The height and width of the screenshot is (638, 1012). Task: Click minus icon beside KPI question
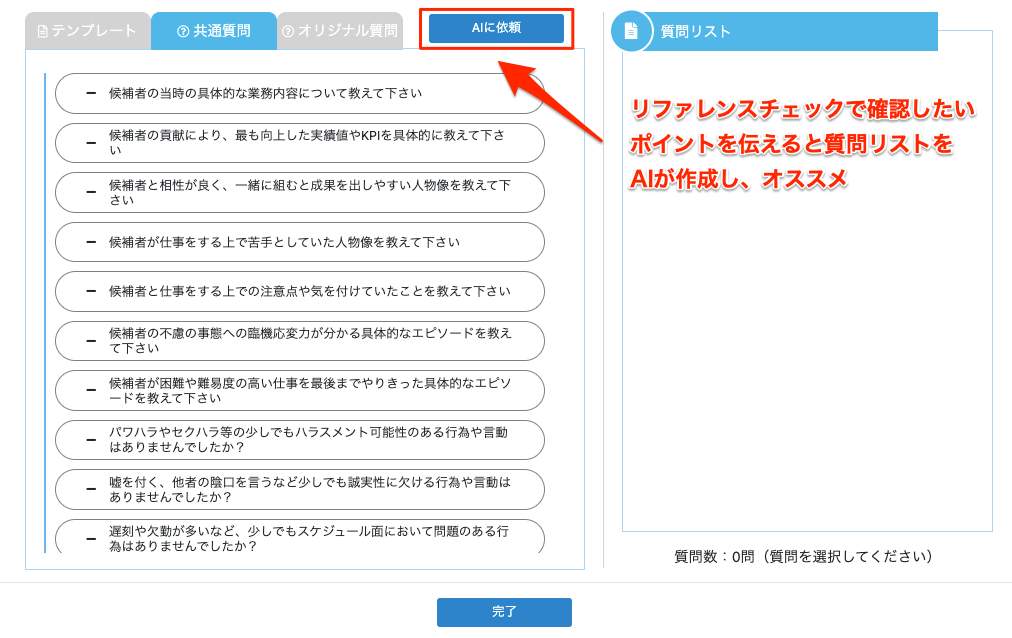91,143
